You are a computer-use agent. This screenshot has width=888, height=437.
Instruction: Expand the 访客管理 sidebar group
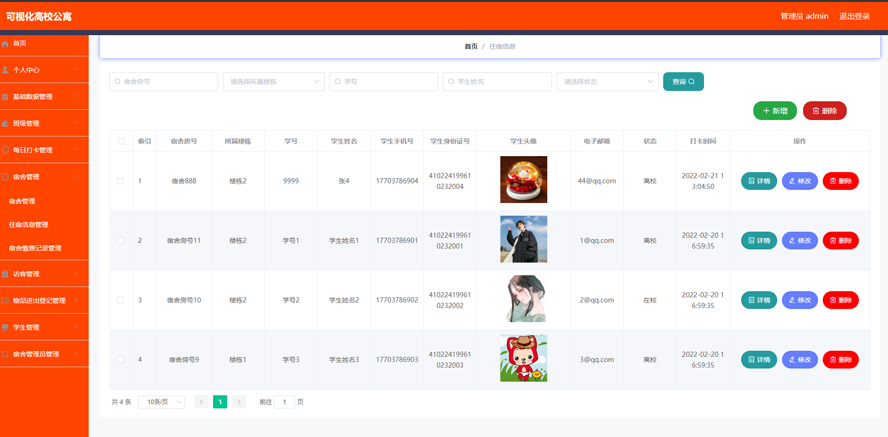44,273
